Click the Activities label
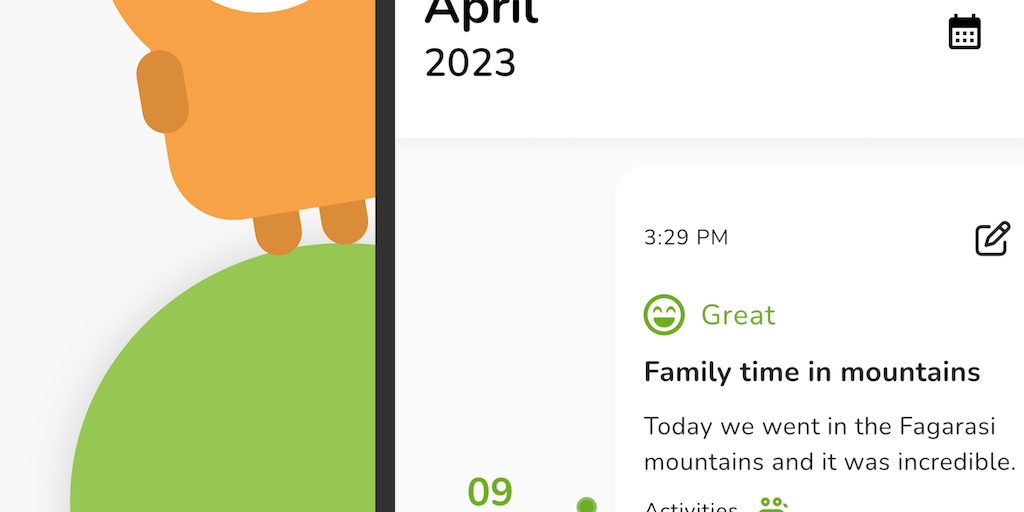Viewport: 1024px width, 512px height. tap(690, 506)
